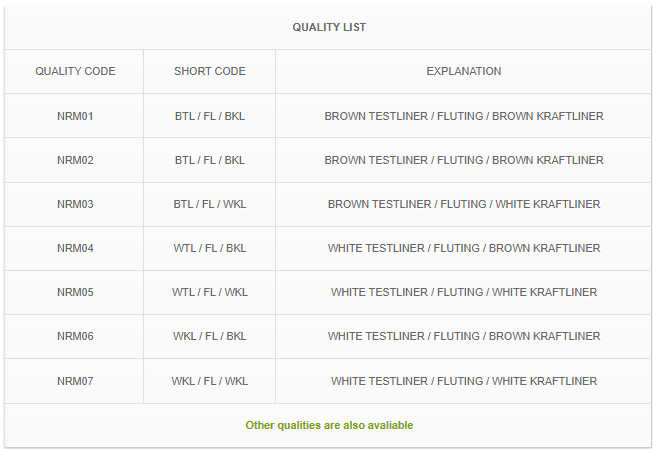Click the QUALITY LIST table title
This screenshot has width=653, height=449.
coord(329,27)
